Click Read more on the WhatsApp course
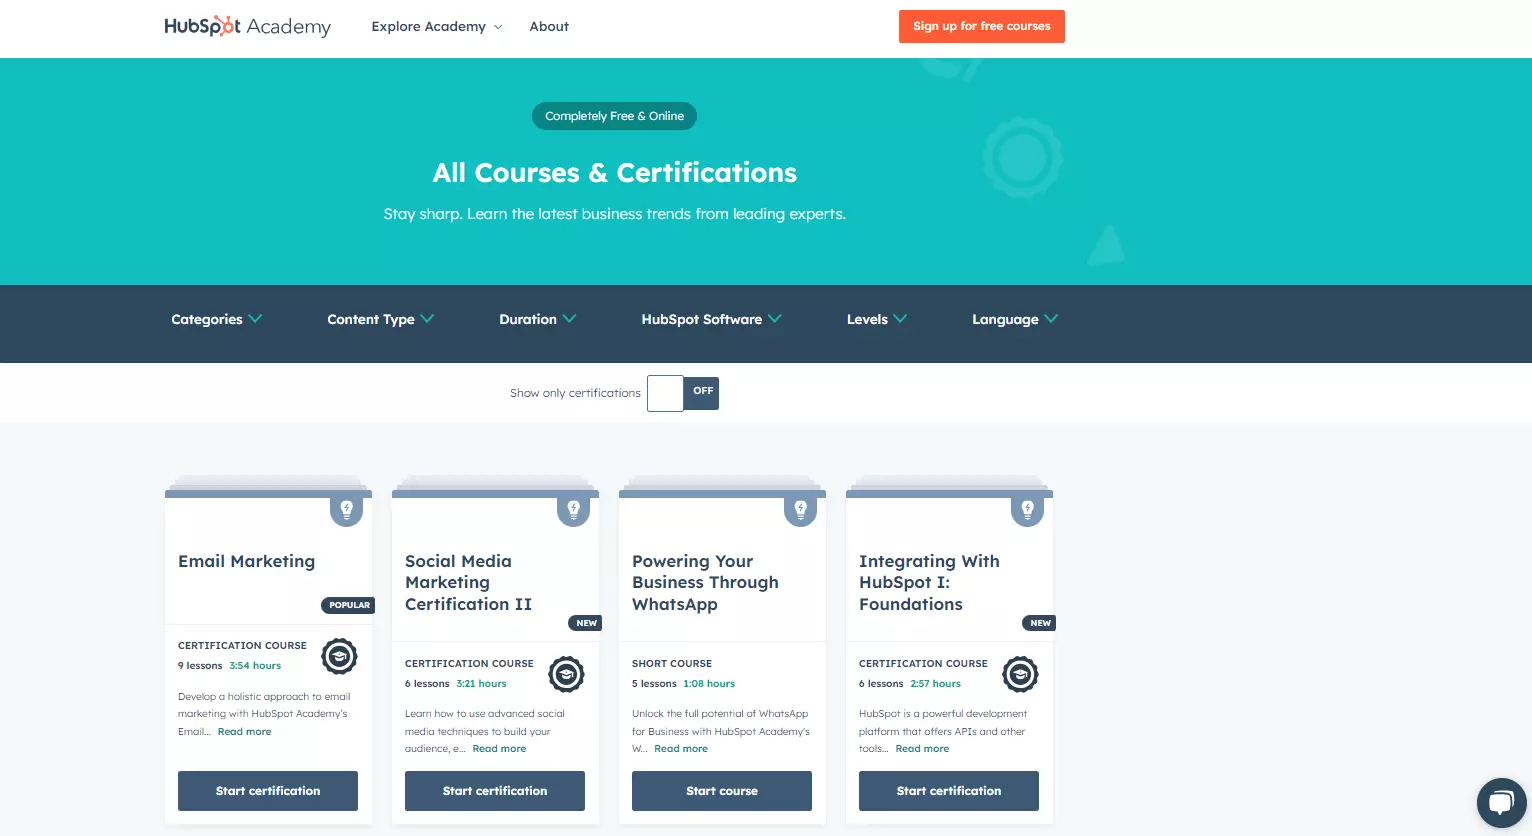Screen dimensions: 1532x836 680,748
